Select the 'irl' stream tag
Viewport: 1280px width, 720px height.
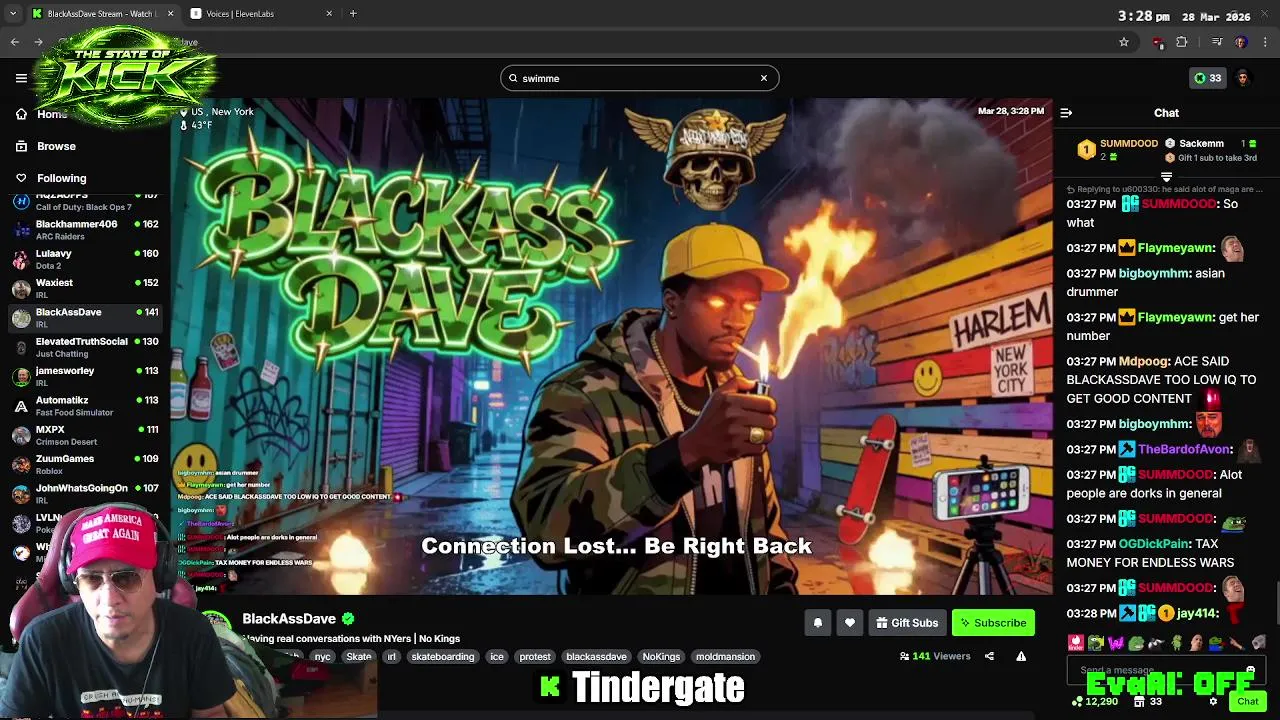(392, 657)
